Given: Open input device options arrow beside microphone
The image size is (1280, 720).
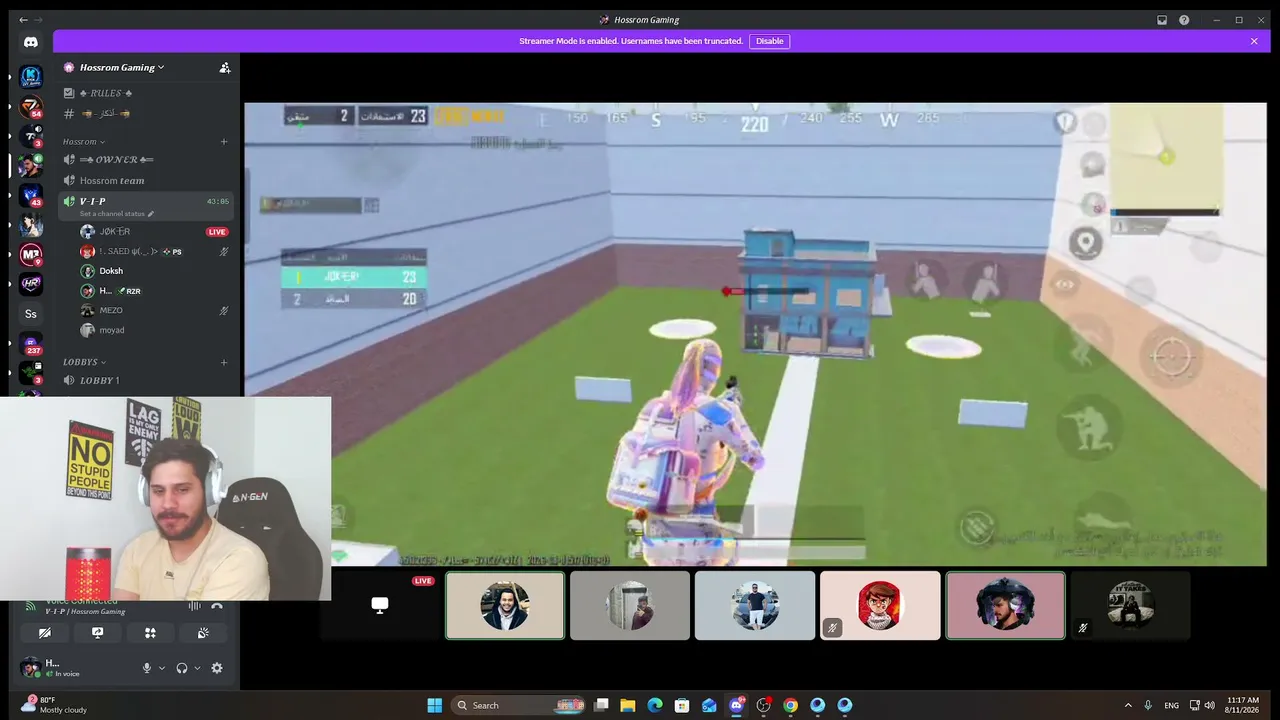Looking at the screenshot, I should pyautogui.click(x=162, y=668).
